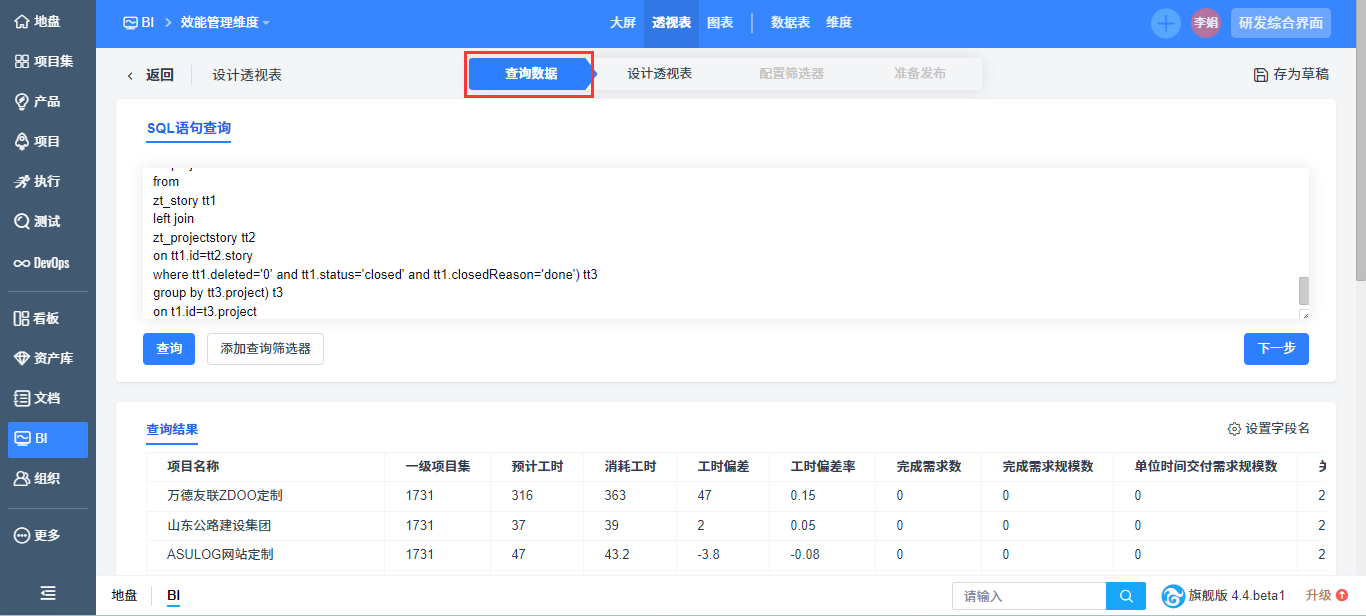Click the bottom search input field
The width and height of the screenshot is (1366, 616).
tap(1028, 596)
